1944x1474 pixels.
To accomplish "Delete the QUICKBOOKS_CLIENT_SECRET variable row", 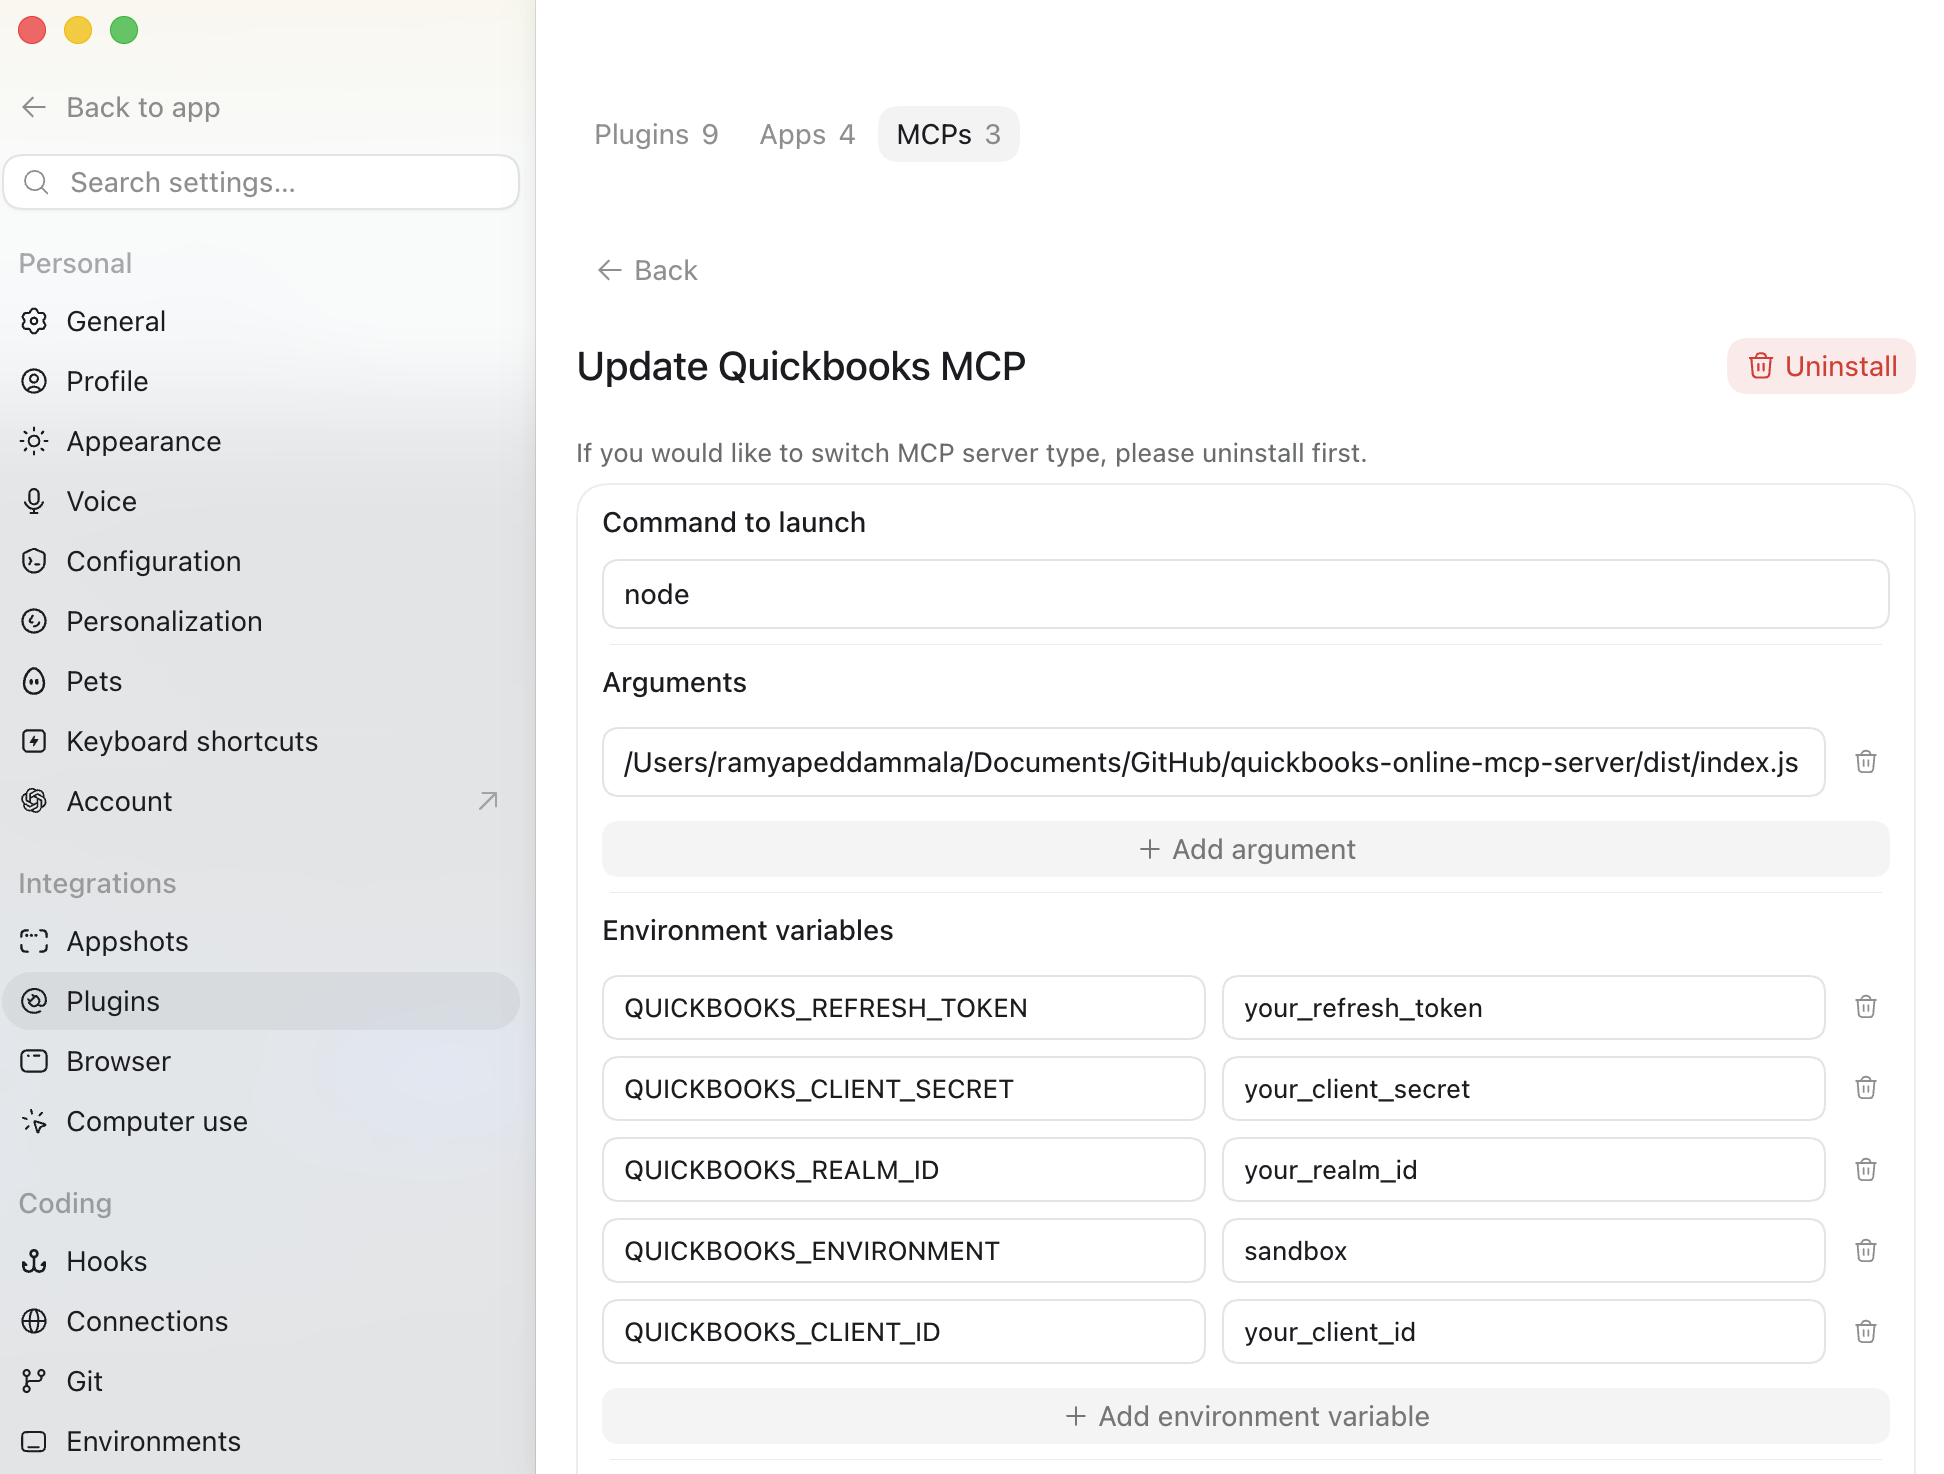I will tap(1866, 1088).
